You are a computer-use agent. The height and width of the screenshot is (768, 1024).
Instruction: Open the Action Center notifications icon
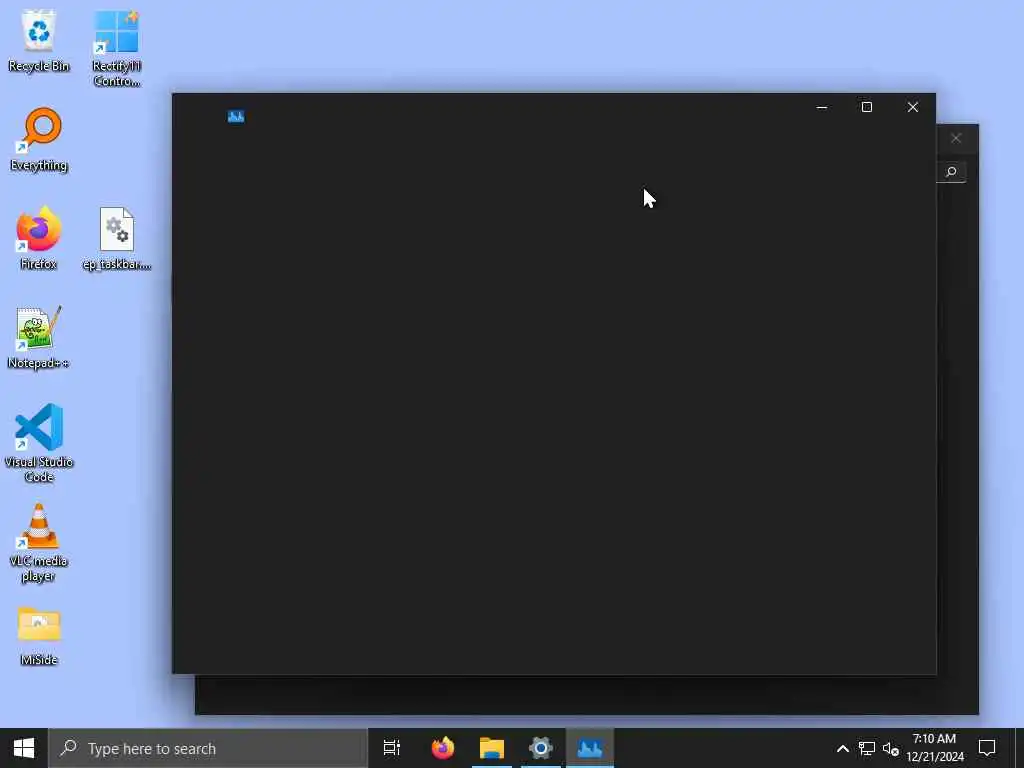[987, 748]
